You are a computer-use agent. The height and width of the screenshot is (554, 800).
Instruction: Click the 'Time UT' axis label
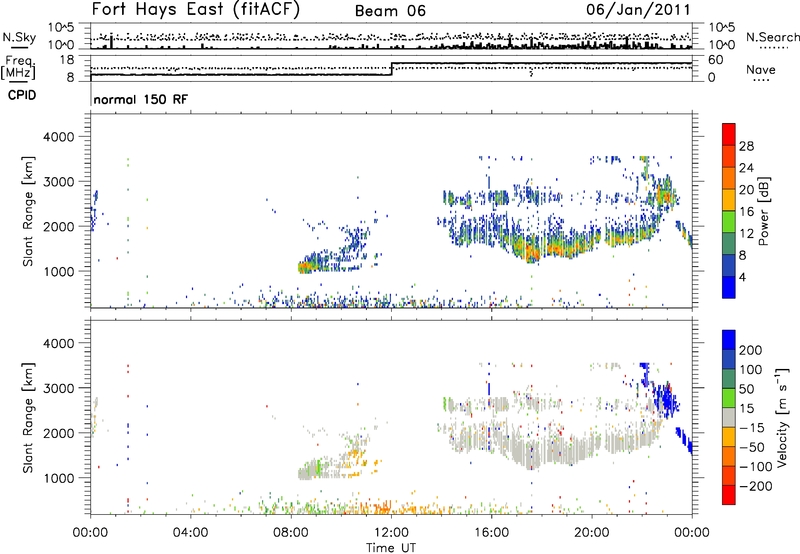coord(391,548)
